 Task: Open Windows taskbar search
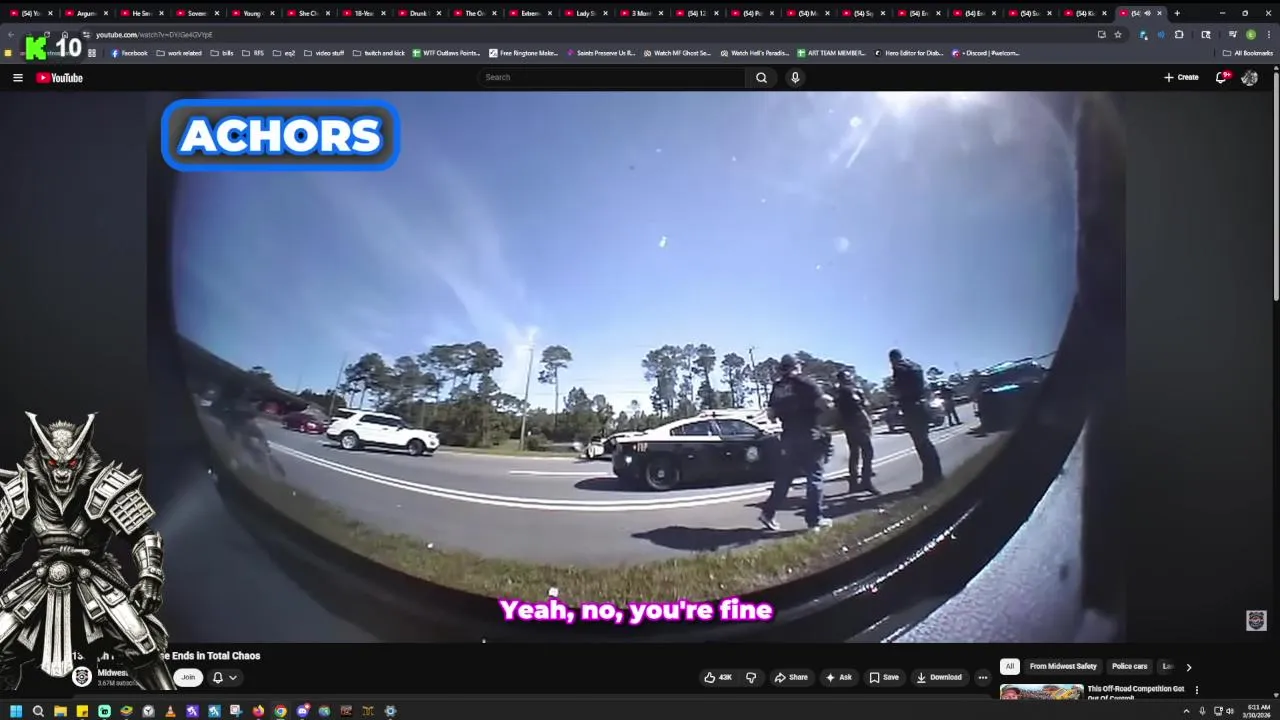coord(38,711)
